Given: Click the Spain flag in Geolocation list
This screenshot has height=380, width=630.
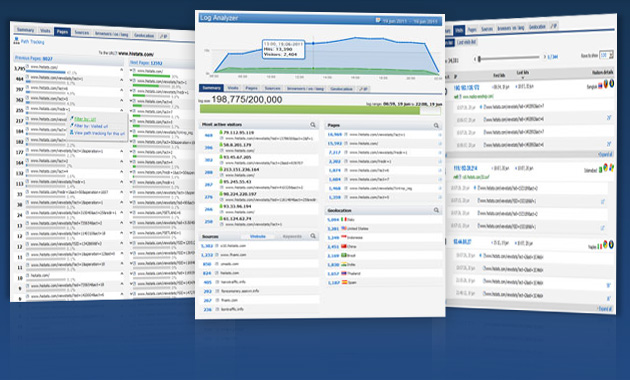Looking at the screenshot, I should point(344,282).
